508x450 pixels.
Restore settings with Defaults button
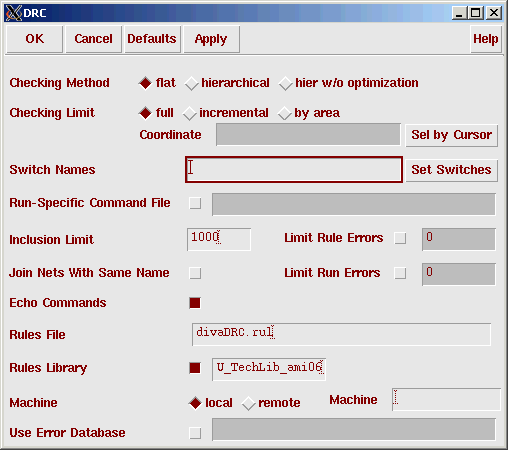pyautogui.click(x=152, y=39)
